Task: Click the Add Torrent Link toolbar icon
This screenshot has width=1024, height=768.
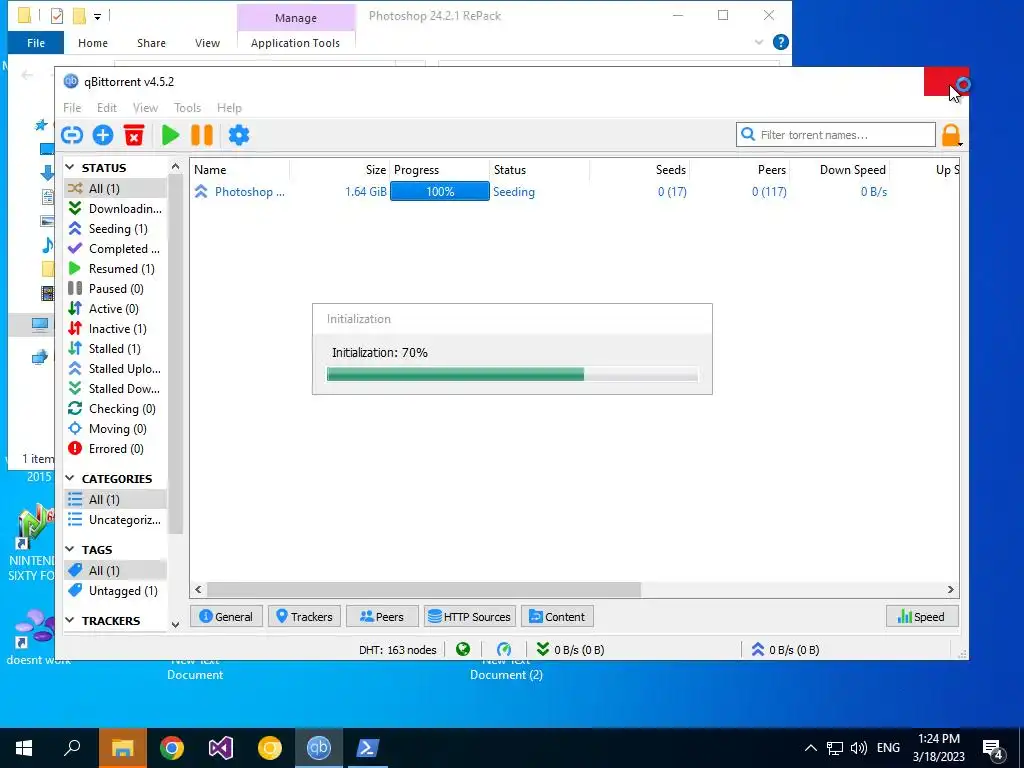Action: point(72,135)
